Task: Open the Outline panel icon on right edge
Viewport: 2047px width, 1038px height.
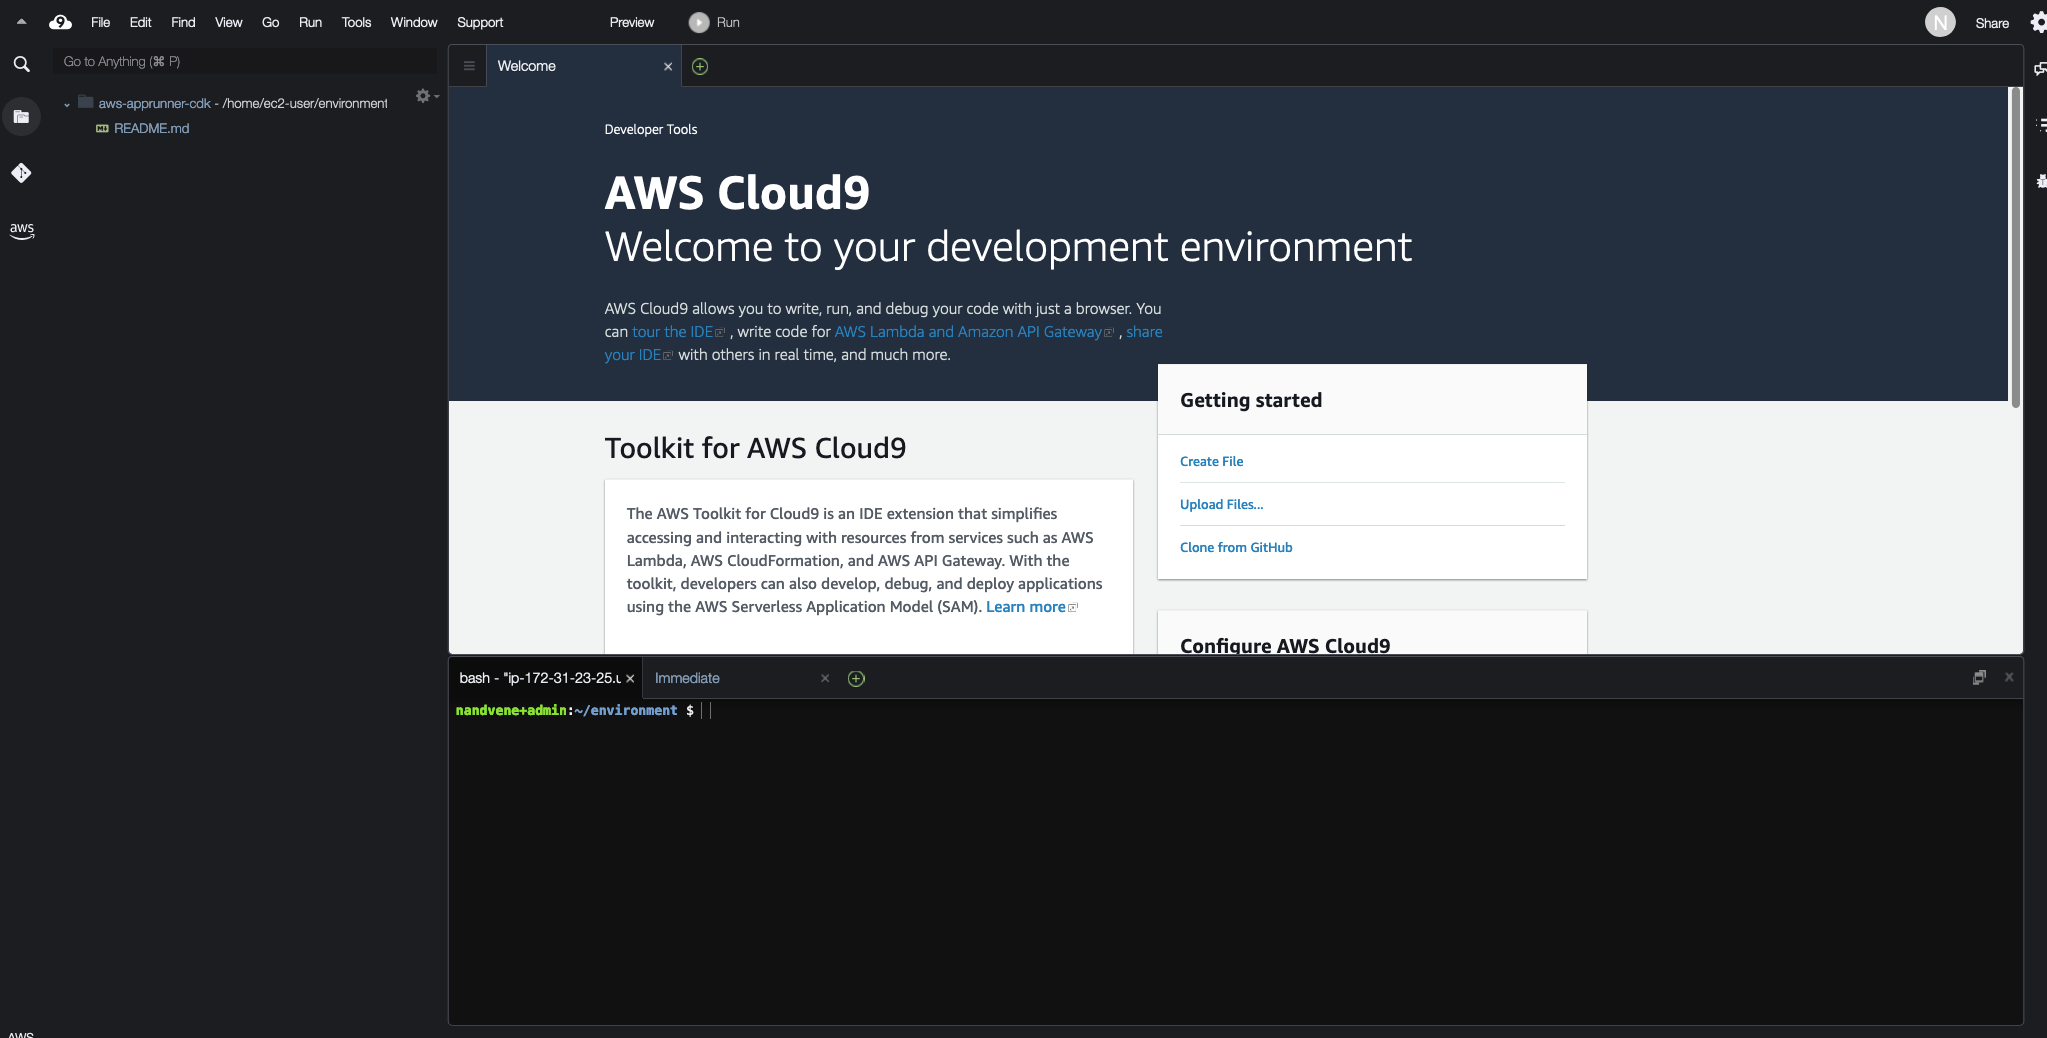Action: (2040, 125)
